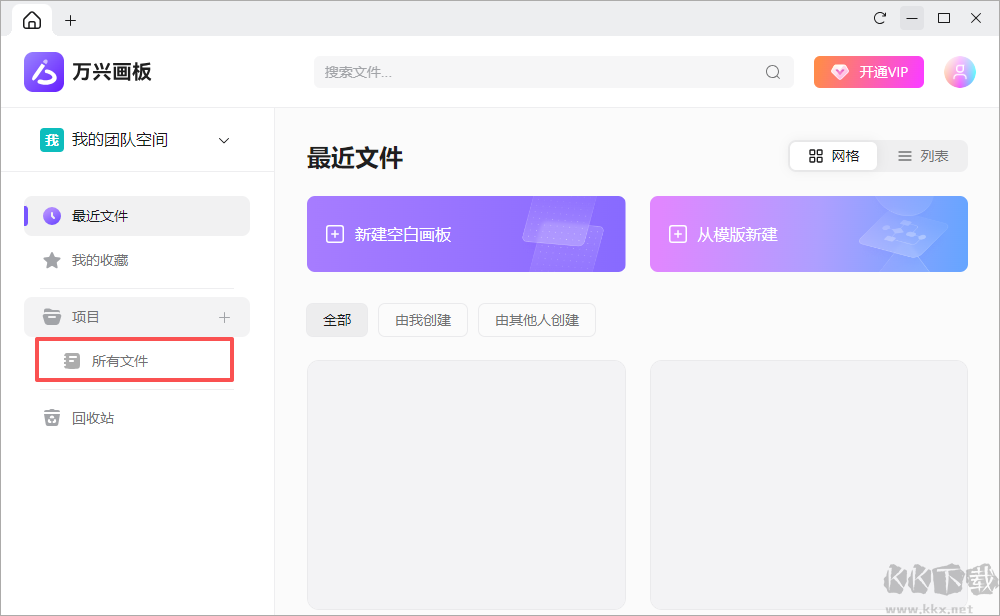Select the 全部 filter tab
This screenshot has width=1000, height=616.
[337, 319]
